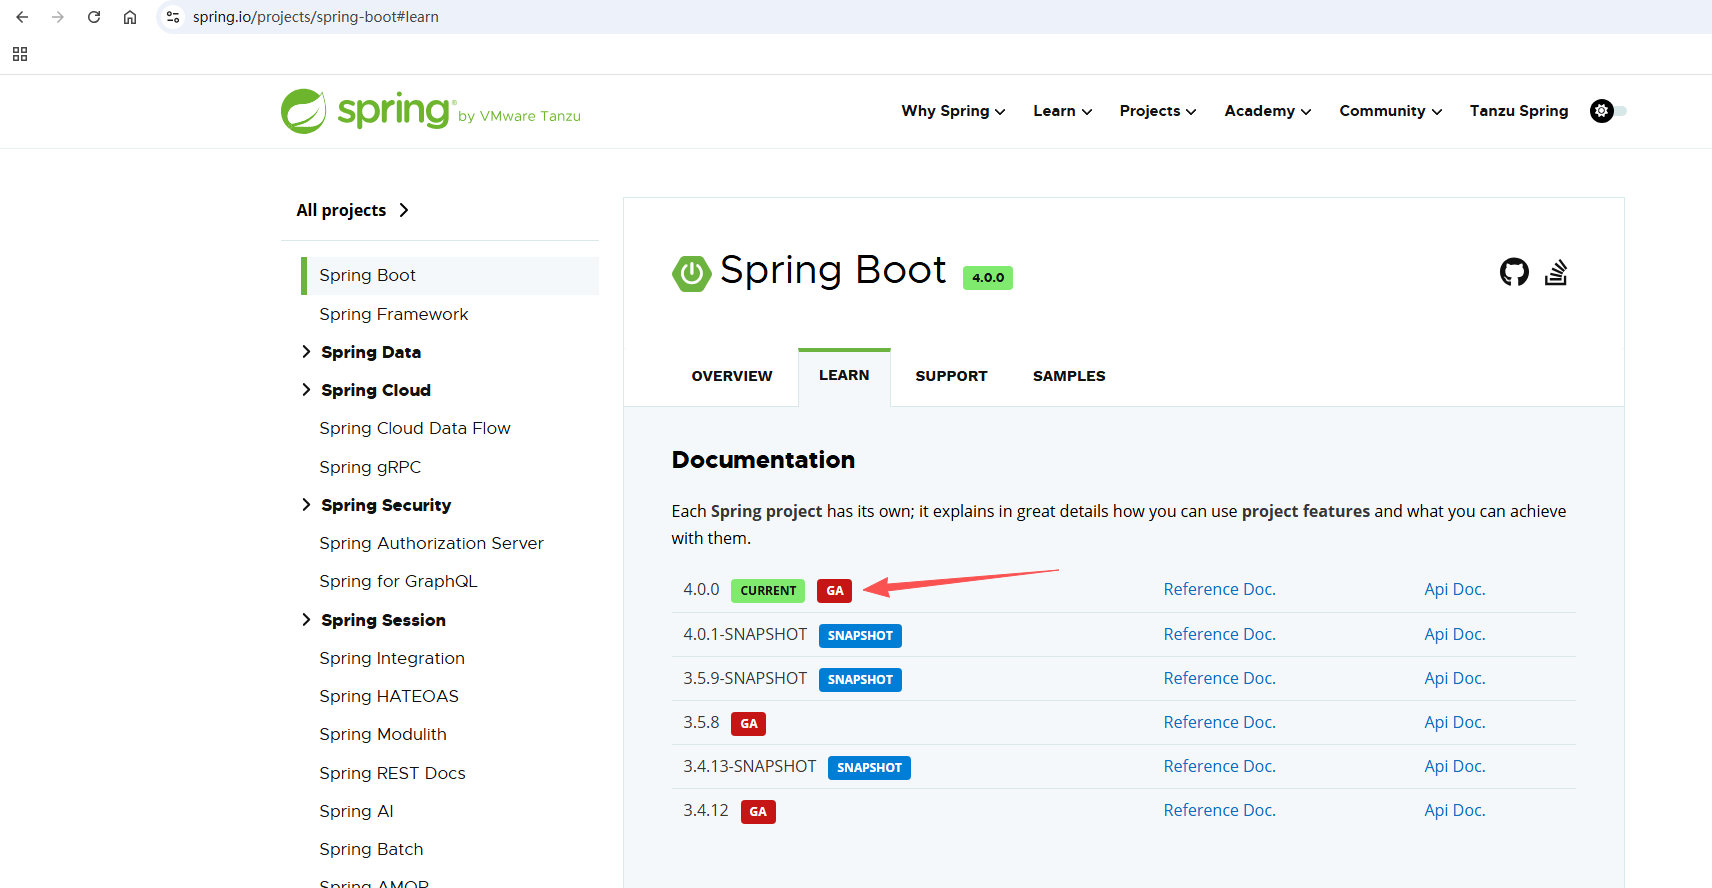
Task: Open the Academy dropdown menu
Action: point(1268,111)
